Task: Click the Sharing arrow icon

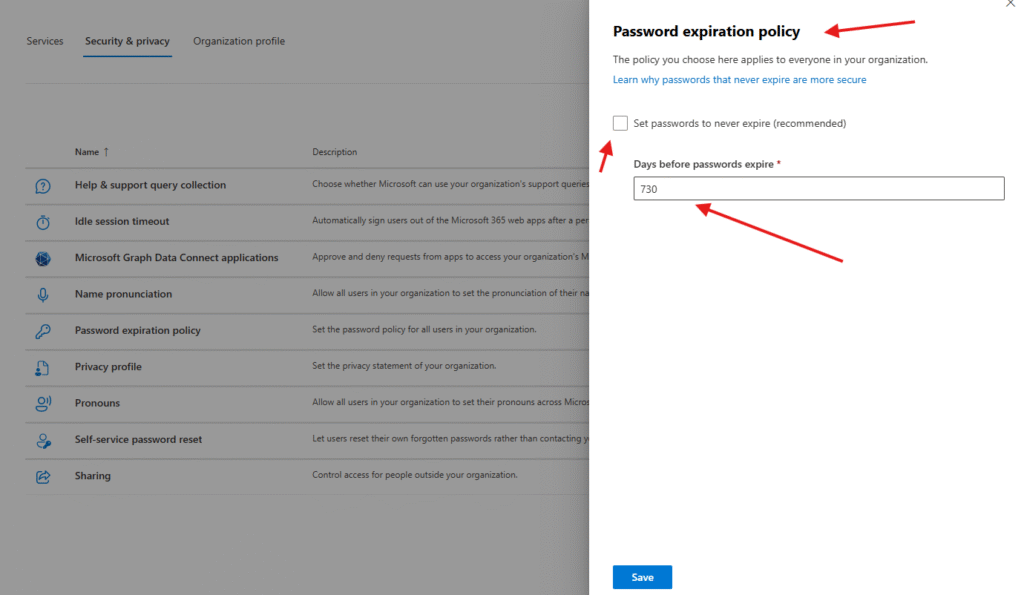Action: point(43,476)
